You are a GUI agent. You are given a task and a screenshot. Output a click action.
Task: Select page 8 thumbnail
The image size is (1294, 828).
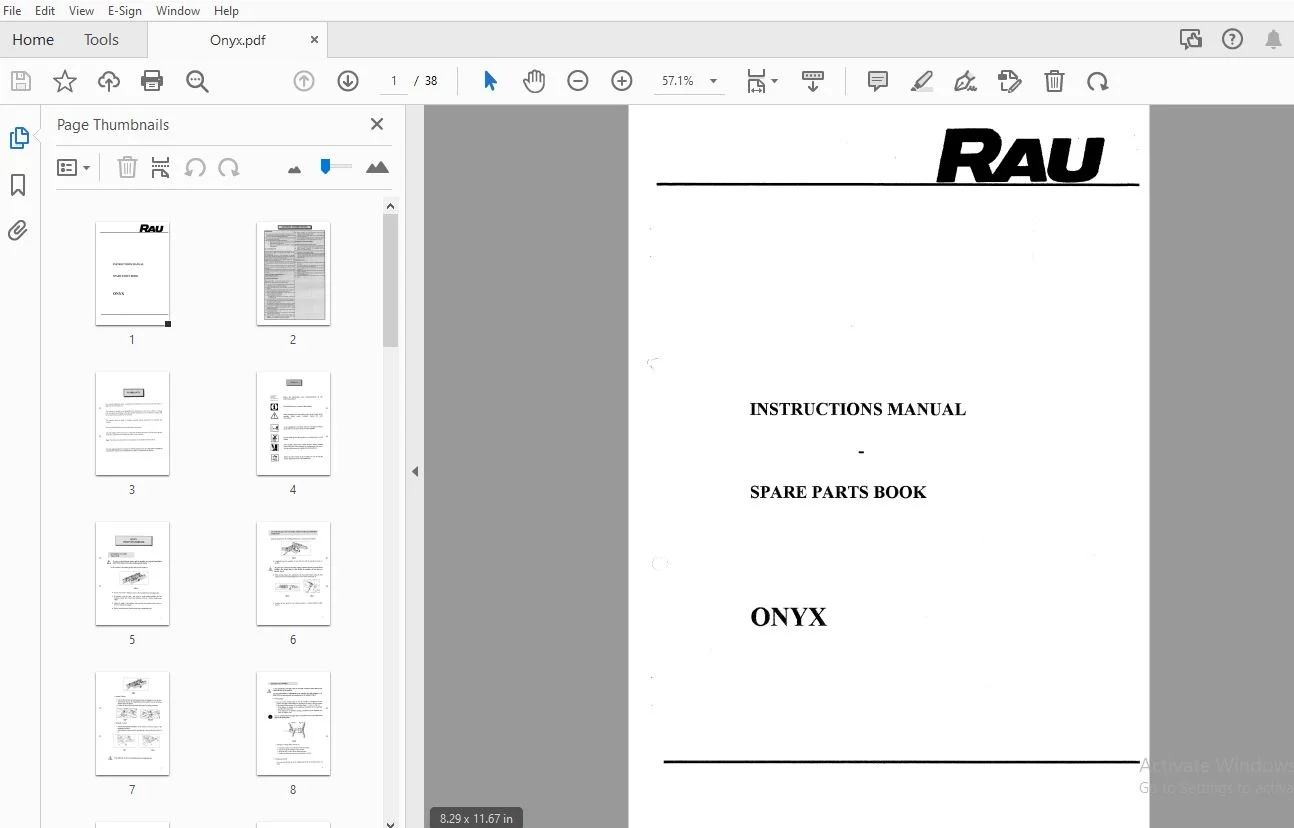point(293,723)
